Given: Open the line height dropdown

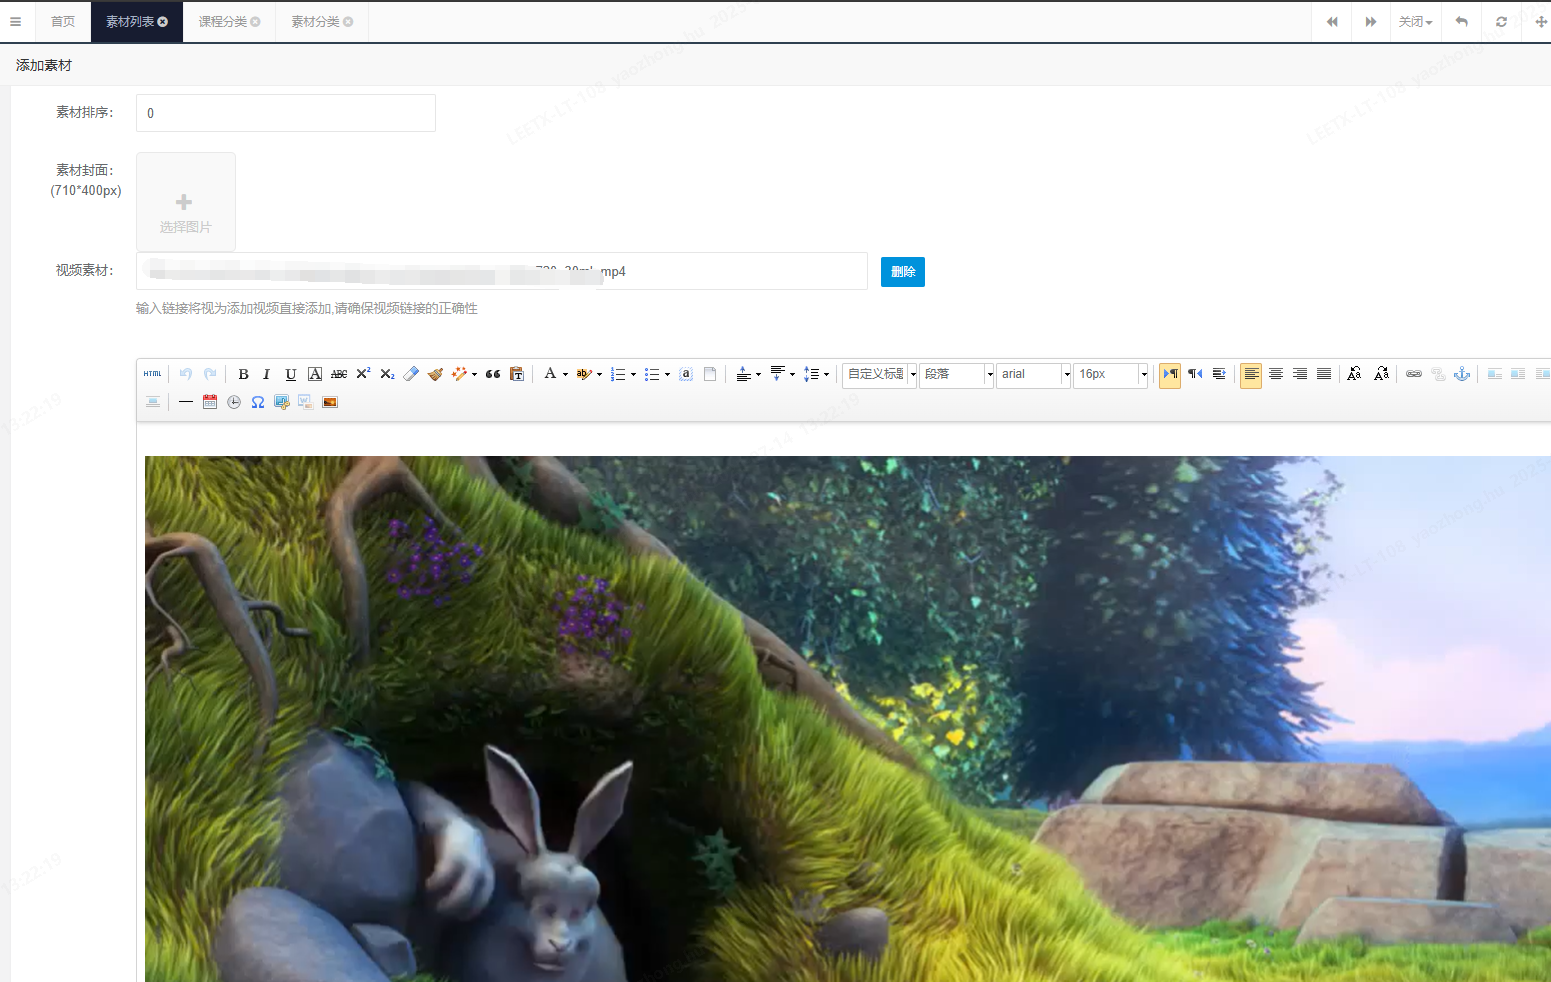Looking at the screenshot, I should pos(826,375).
